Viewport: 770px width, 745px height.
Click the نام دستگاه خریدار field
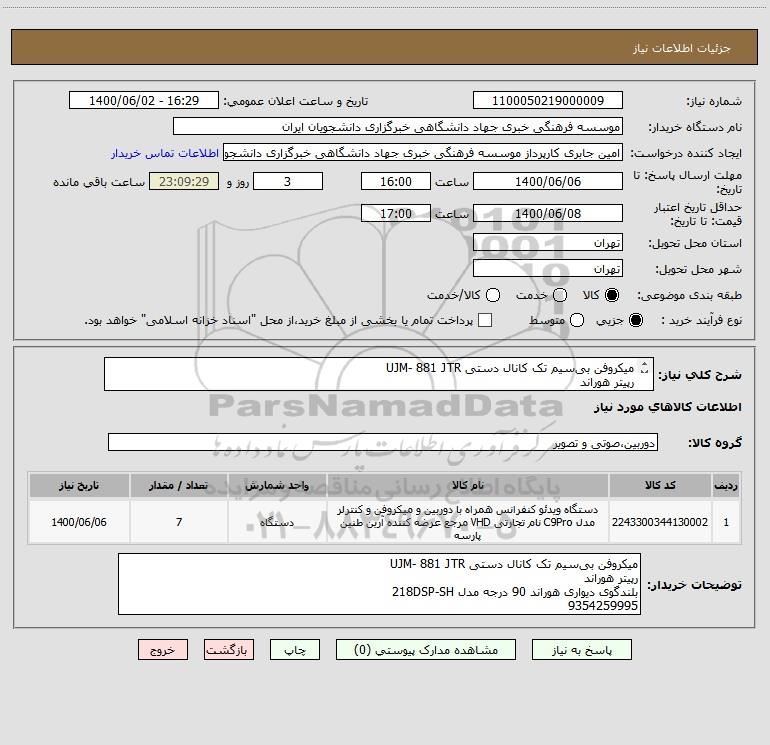398,127
